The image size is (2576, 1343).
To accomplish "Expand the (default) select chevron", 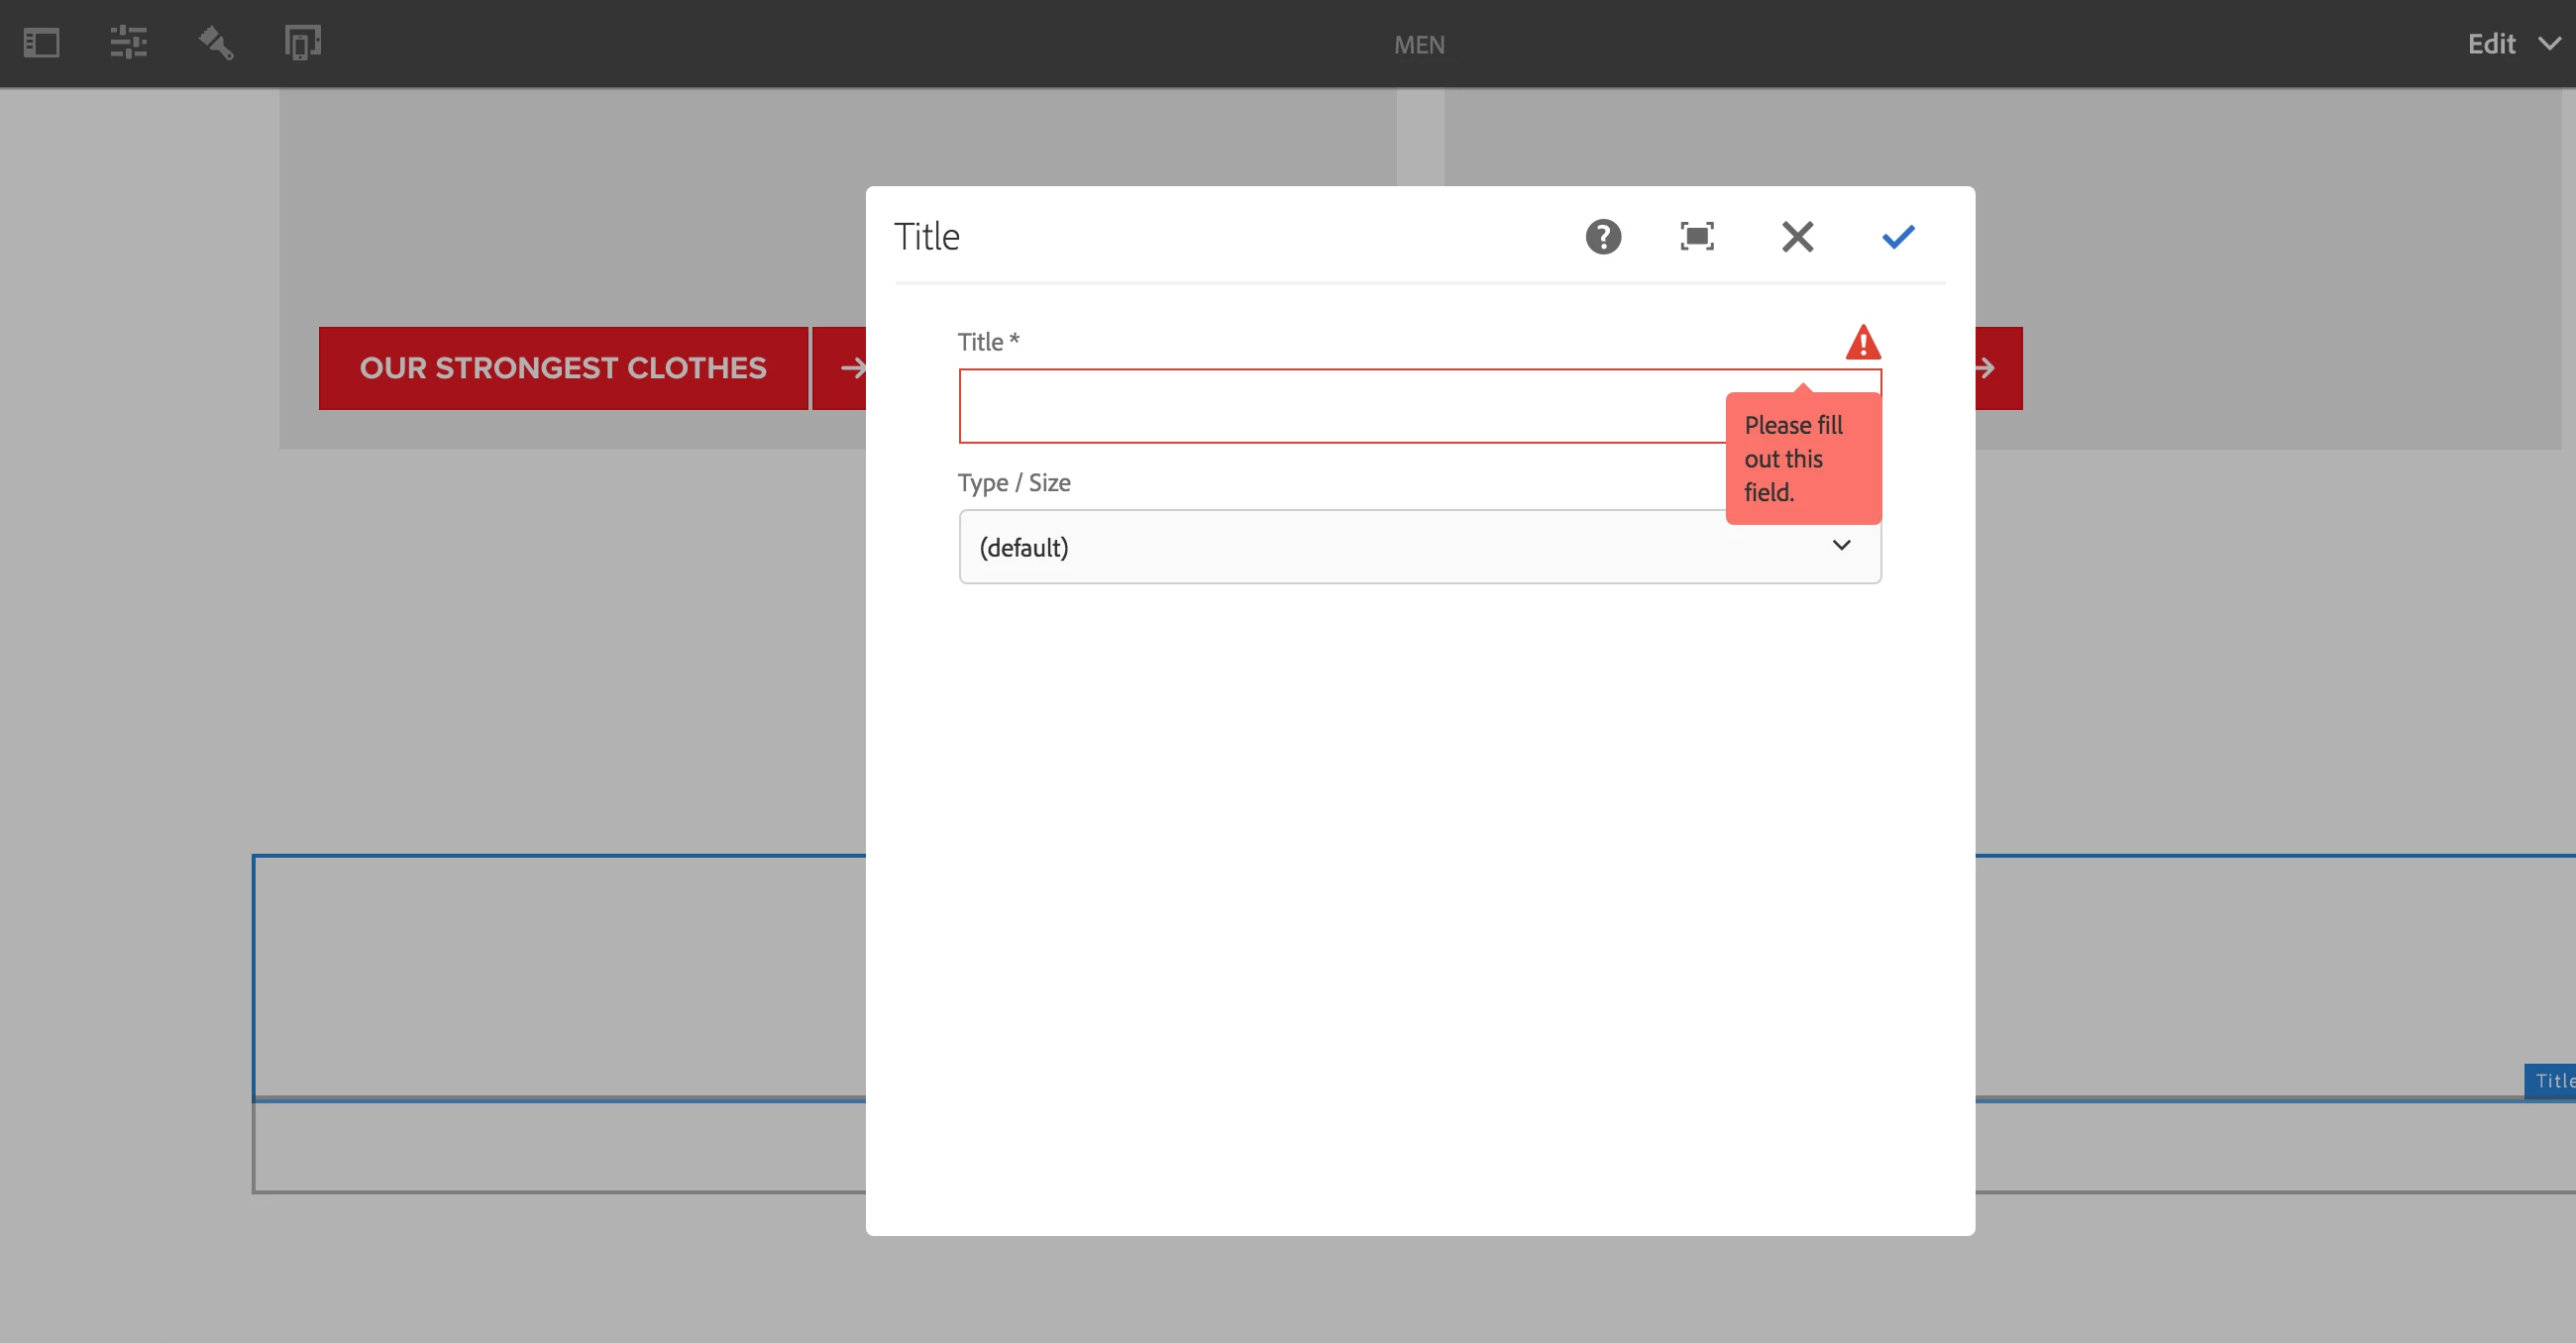I will click(x=1841, y=546).
